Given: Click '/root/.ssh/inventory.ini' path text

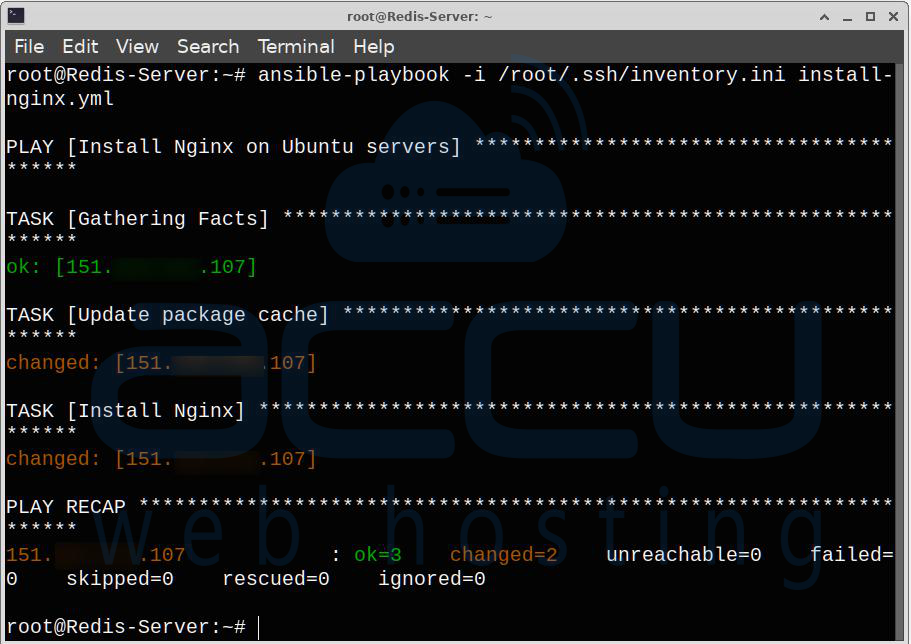Looking at the screenshot, I should tap(641, 75).
